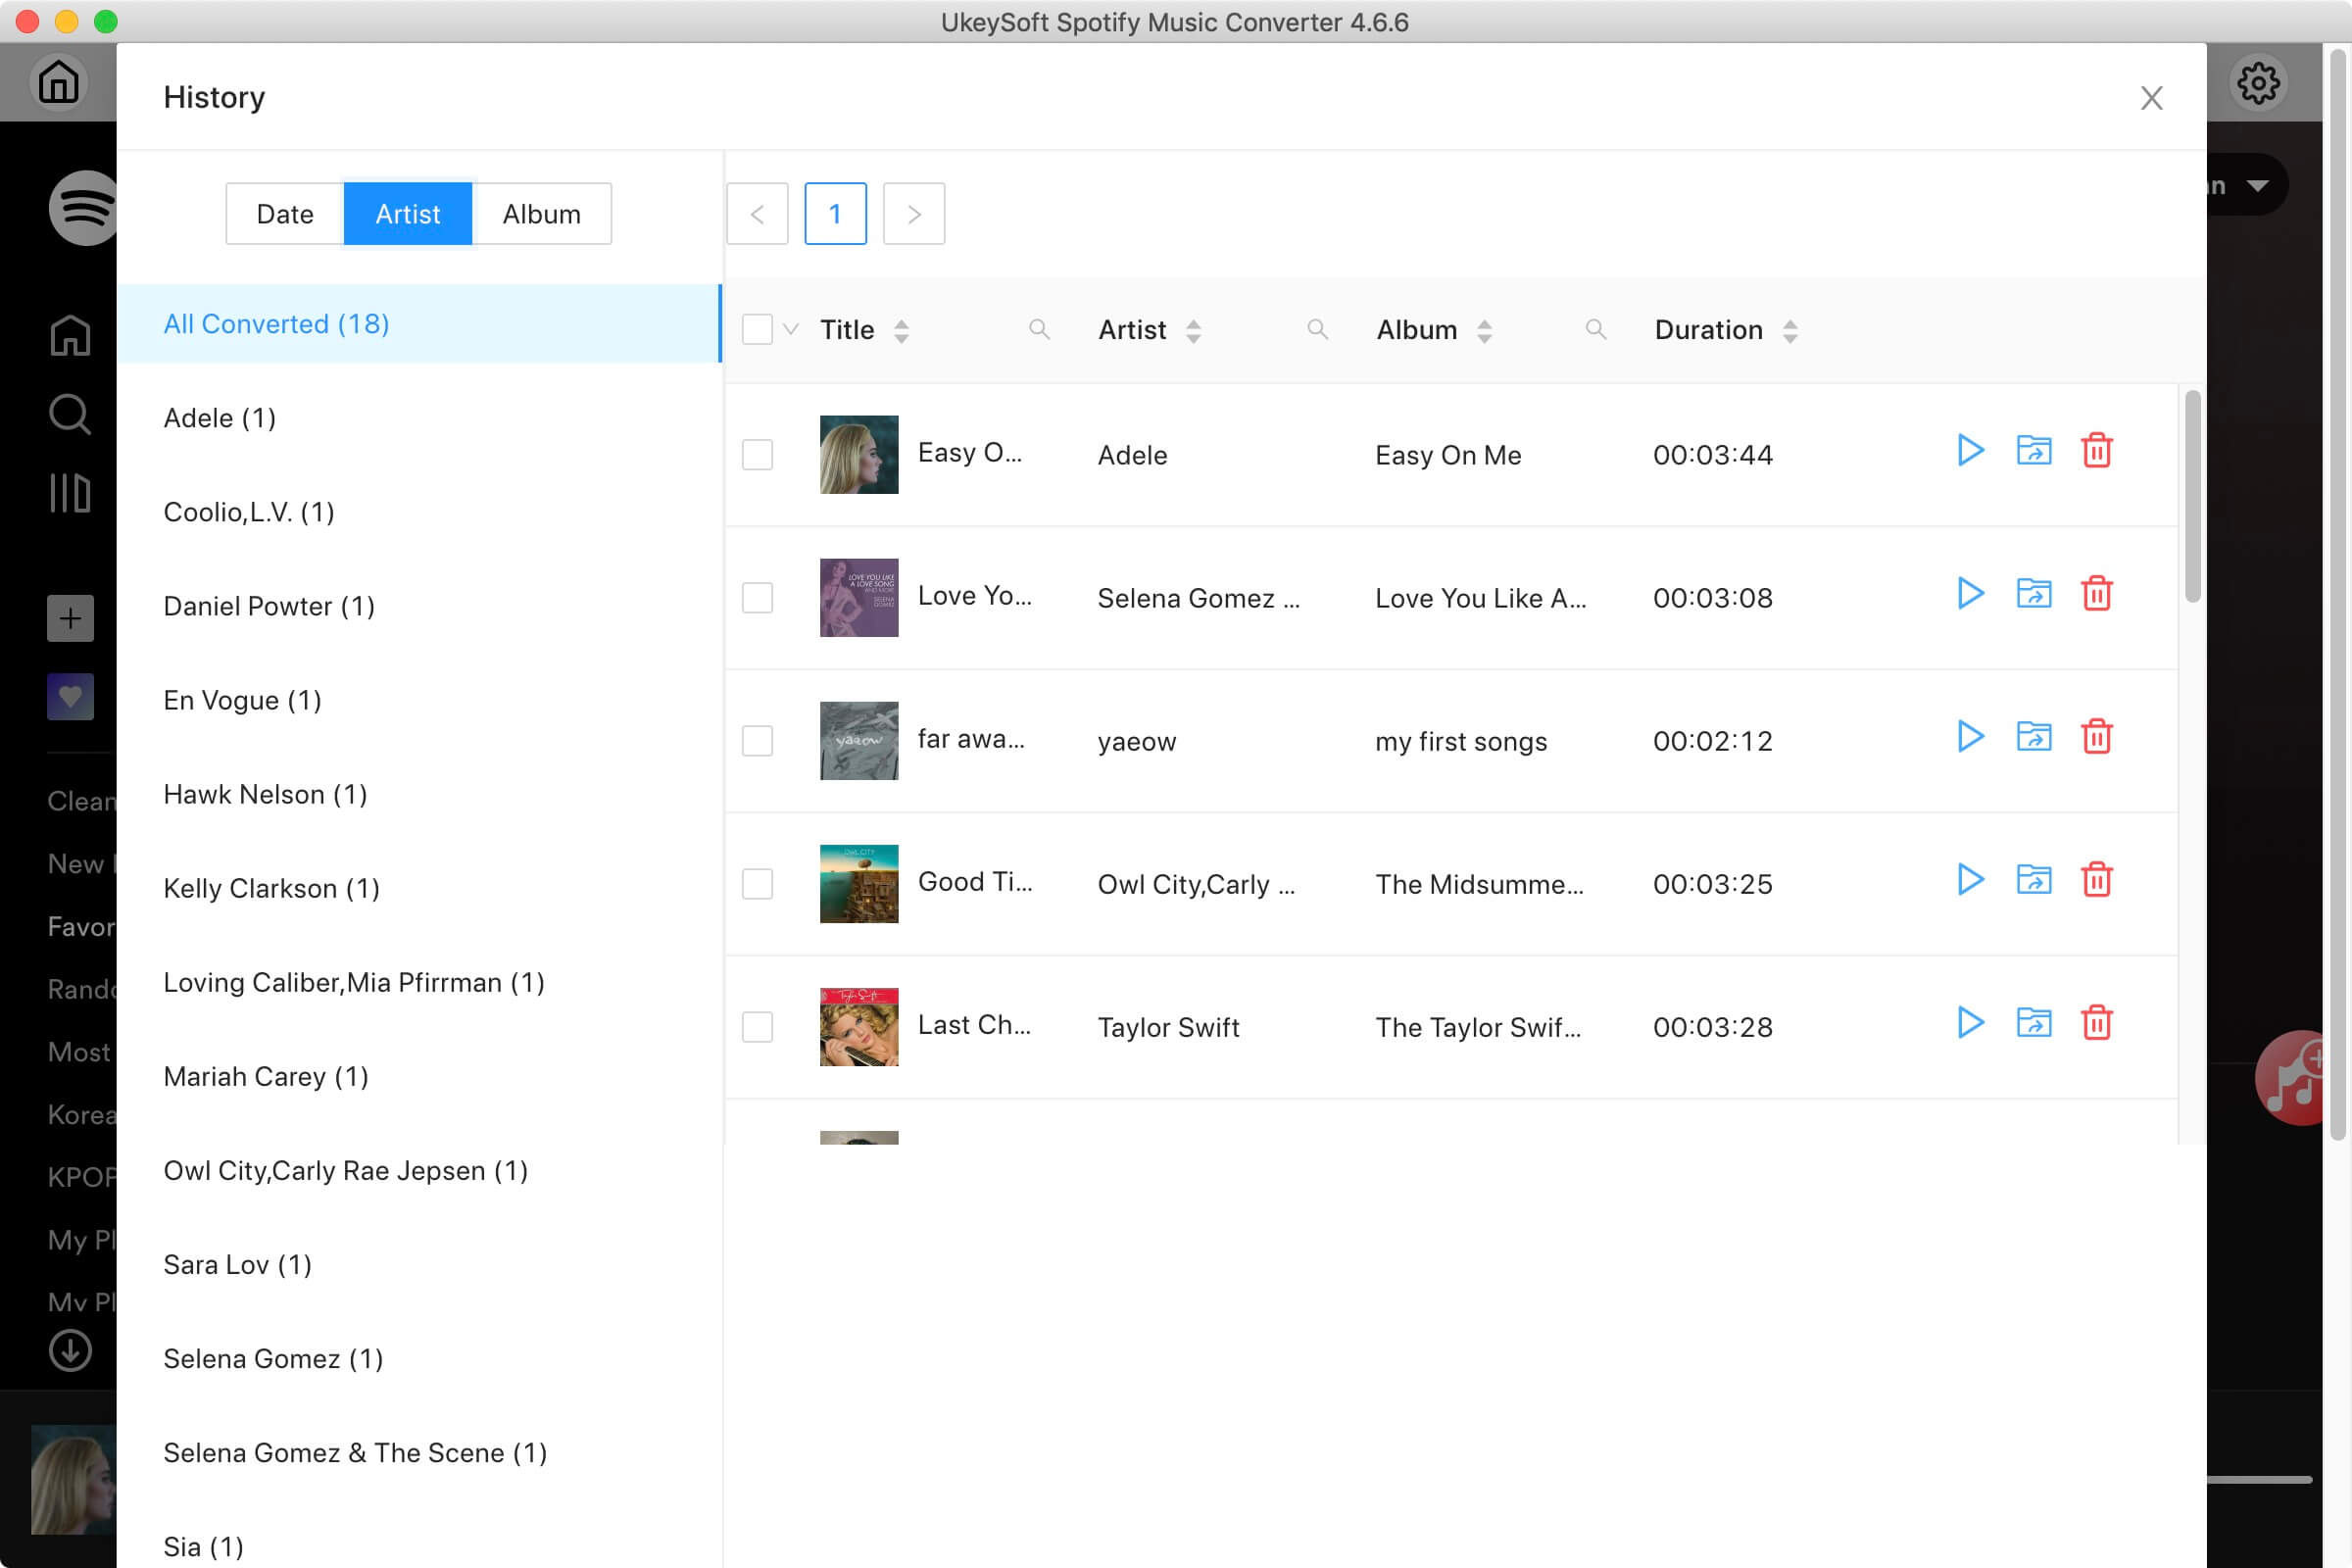Click the Easy On Me album thumbnail

859,455
